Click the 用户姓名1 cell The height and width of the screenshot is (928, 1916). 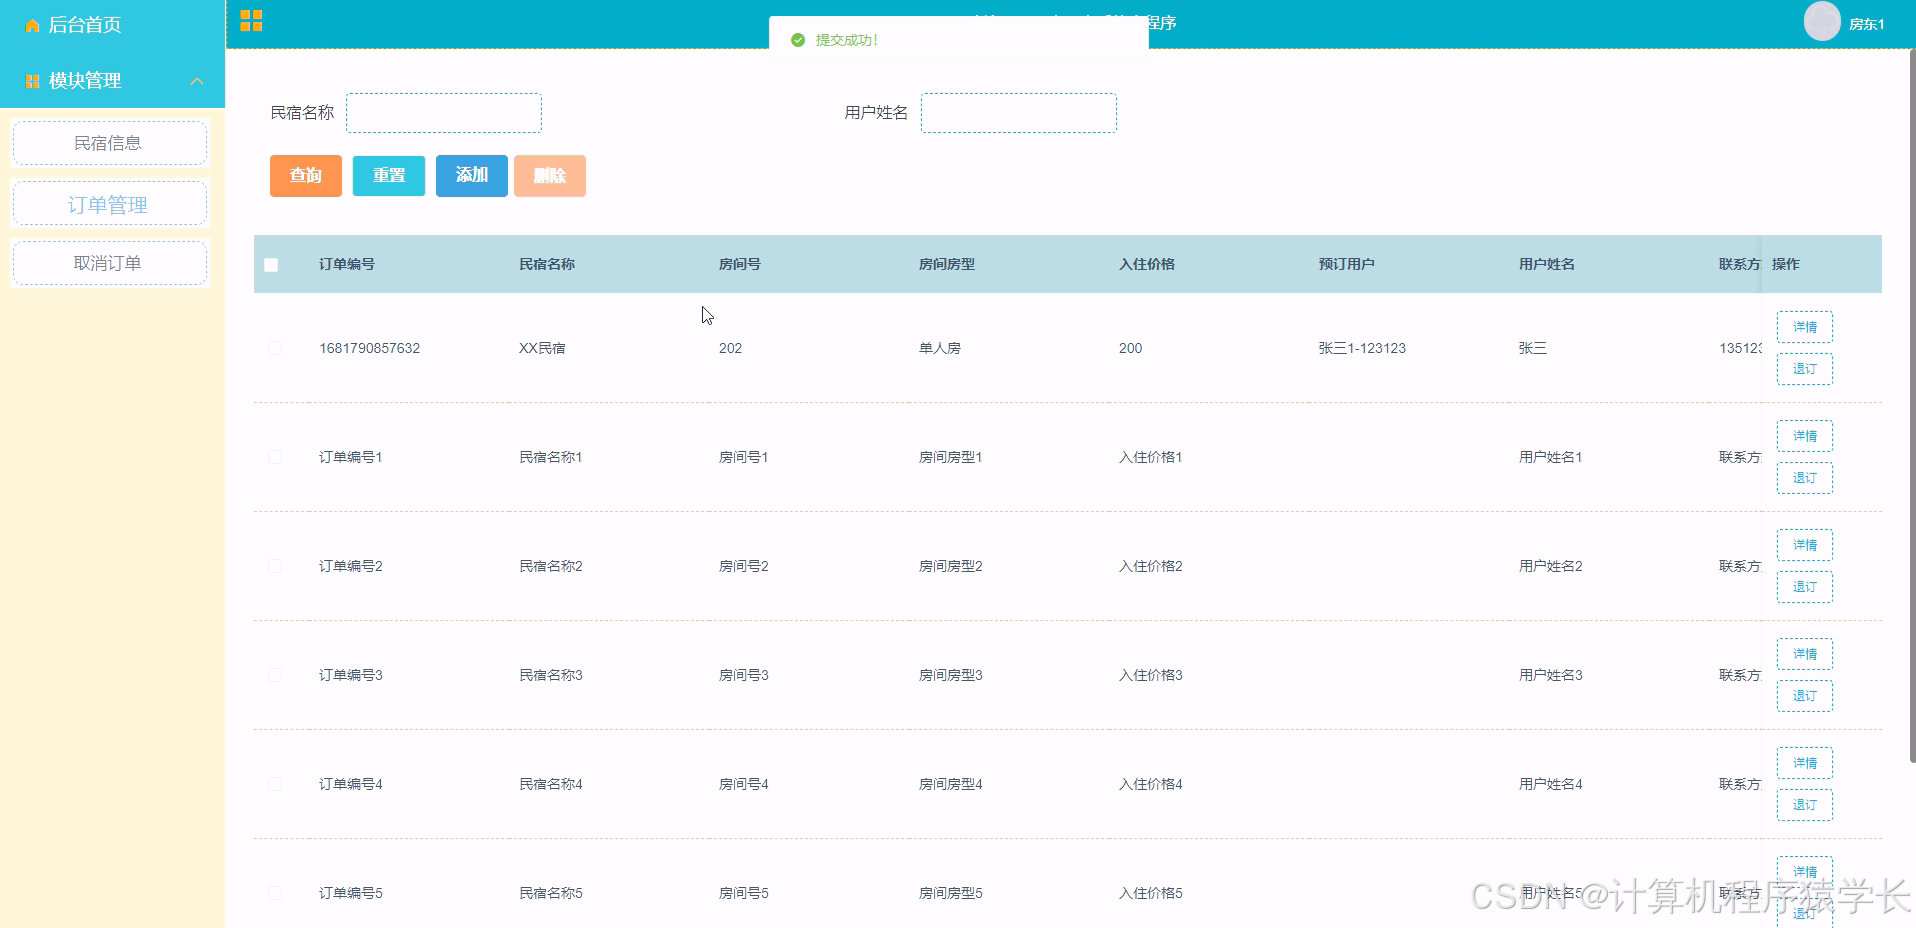pyautogui.click(x=1551, y=457)
